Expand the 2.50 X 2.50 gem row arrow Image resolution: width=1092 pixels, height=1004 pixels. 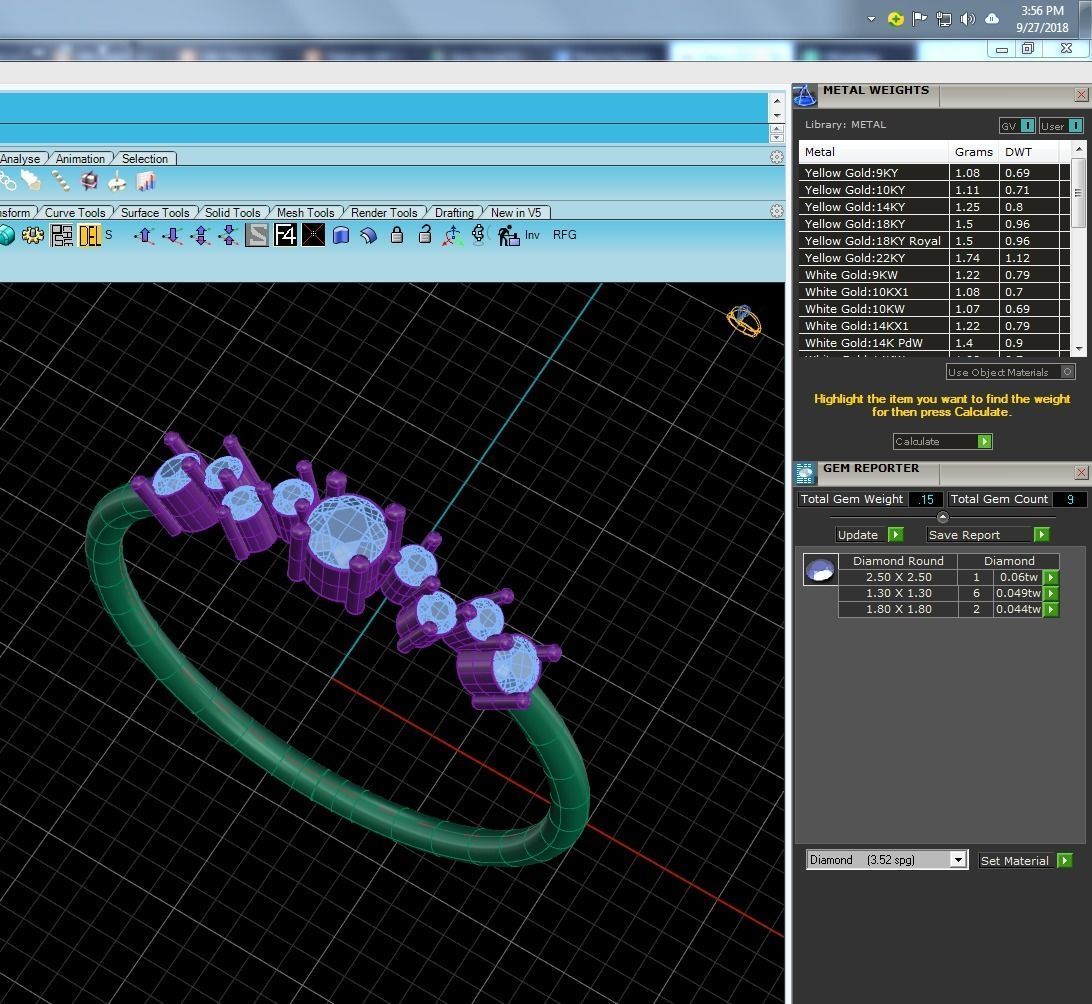coord(1051,577)
